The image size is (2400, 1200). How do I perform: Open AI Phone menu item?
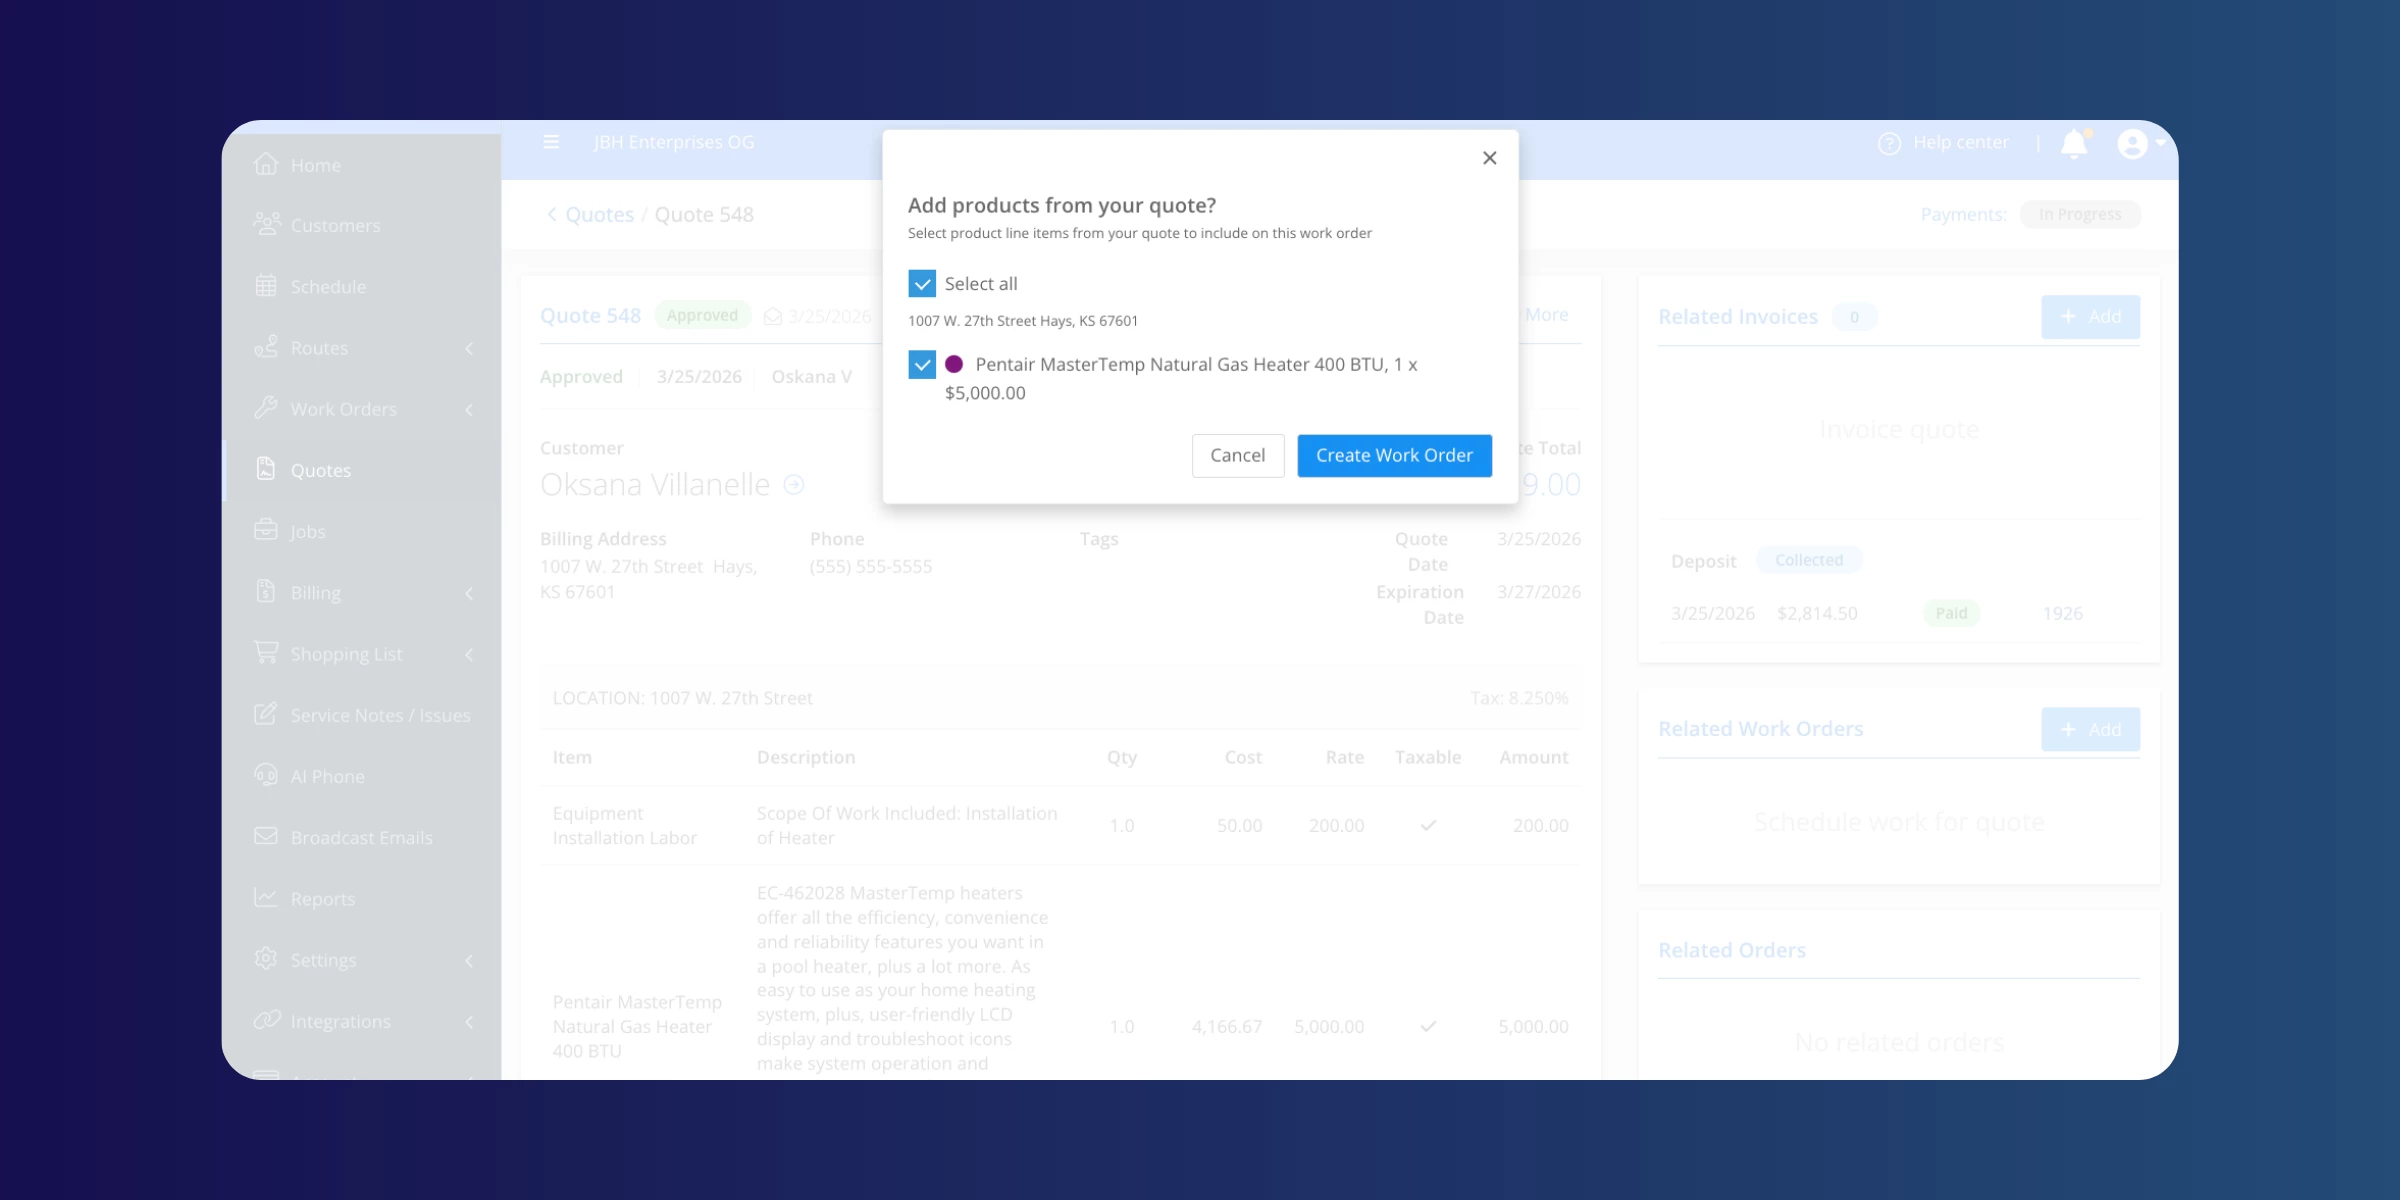point(361,776)
